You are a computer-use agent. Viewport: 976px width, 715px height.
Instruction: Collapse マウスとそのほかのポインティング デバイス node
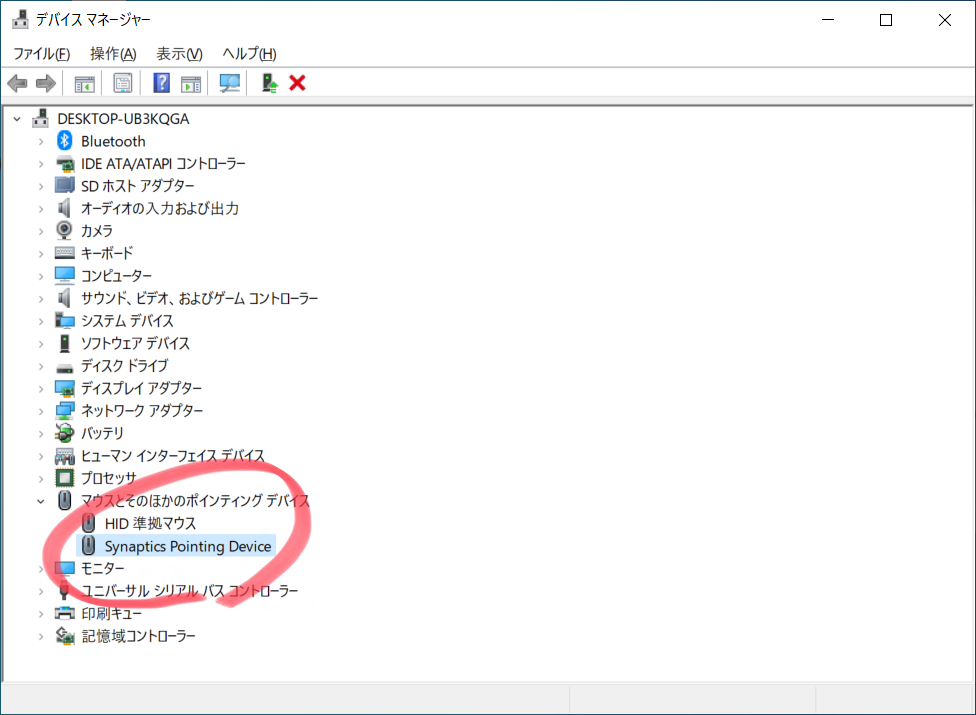[41, 500]
